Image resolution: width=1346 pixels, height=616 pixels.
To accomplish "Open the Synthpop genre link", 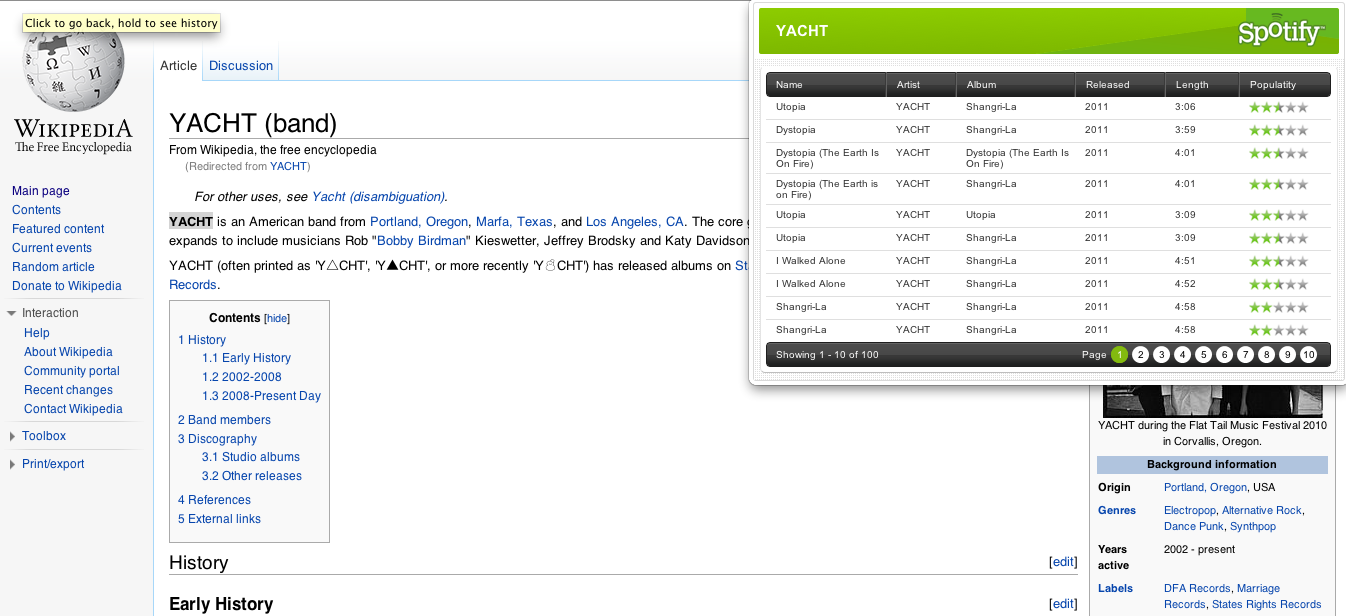I will (1253, 526).
